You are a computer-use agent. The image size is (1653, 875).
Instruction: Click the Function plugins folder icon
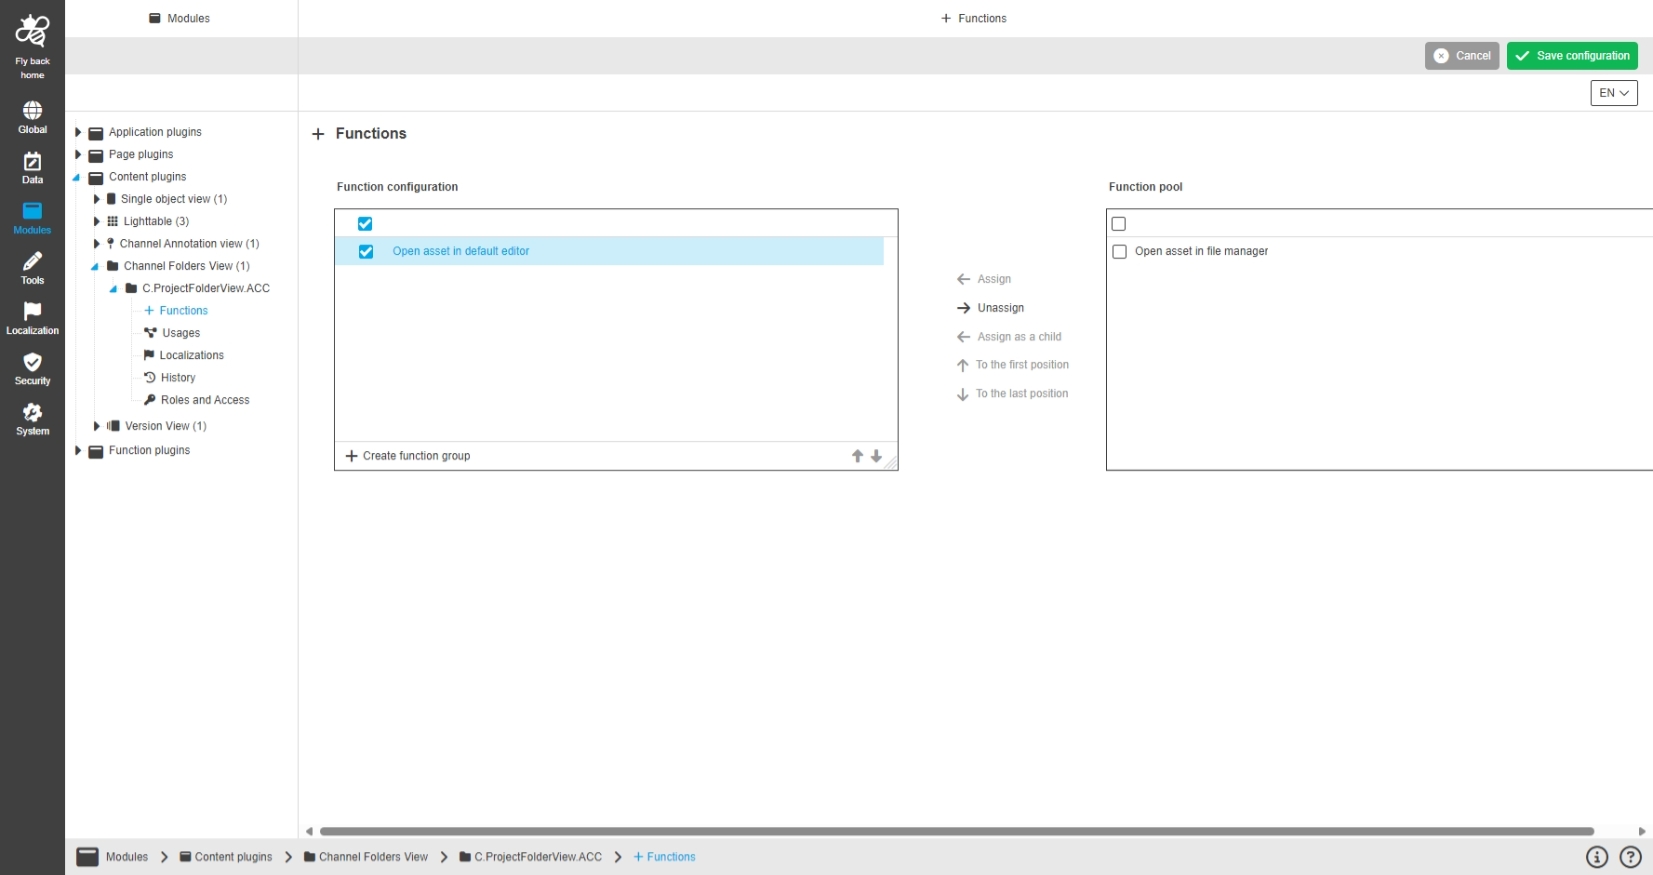[x=96, y=451]
